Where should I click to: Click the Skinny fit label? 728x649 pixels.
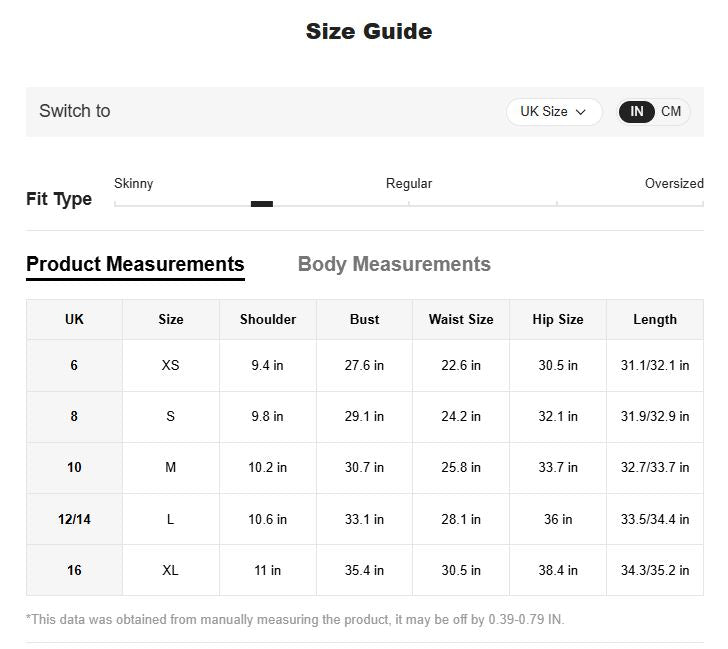click(134, 184)
